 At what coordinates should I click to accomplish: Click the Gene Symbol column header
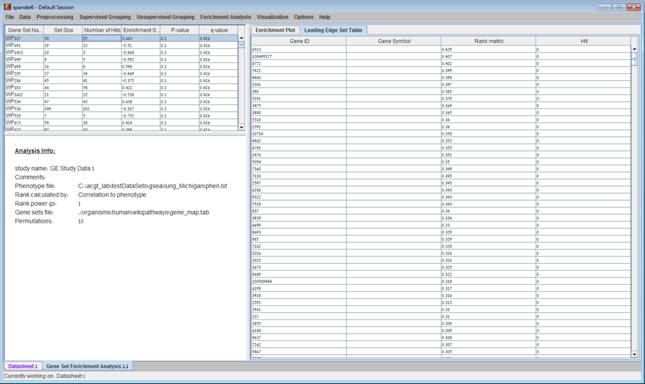[x=394, y=41]
